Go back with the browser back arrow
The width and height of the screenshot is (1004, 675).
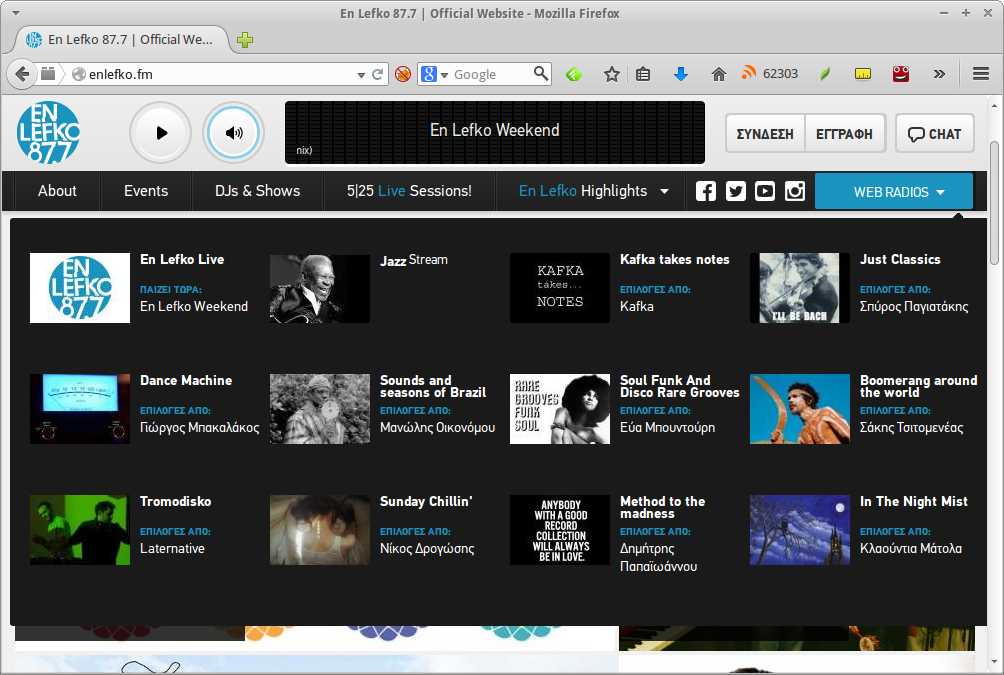pos(22,74)
